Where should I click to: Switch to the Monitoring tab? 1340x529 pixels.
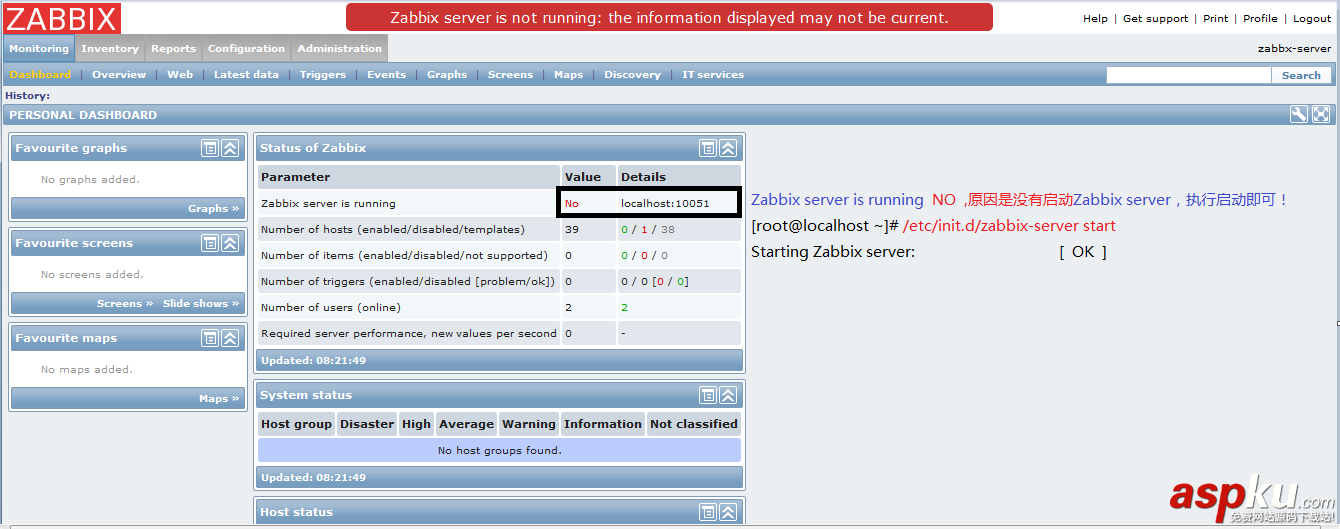(39, 48)
